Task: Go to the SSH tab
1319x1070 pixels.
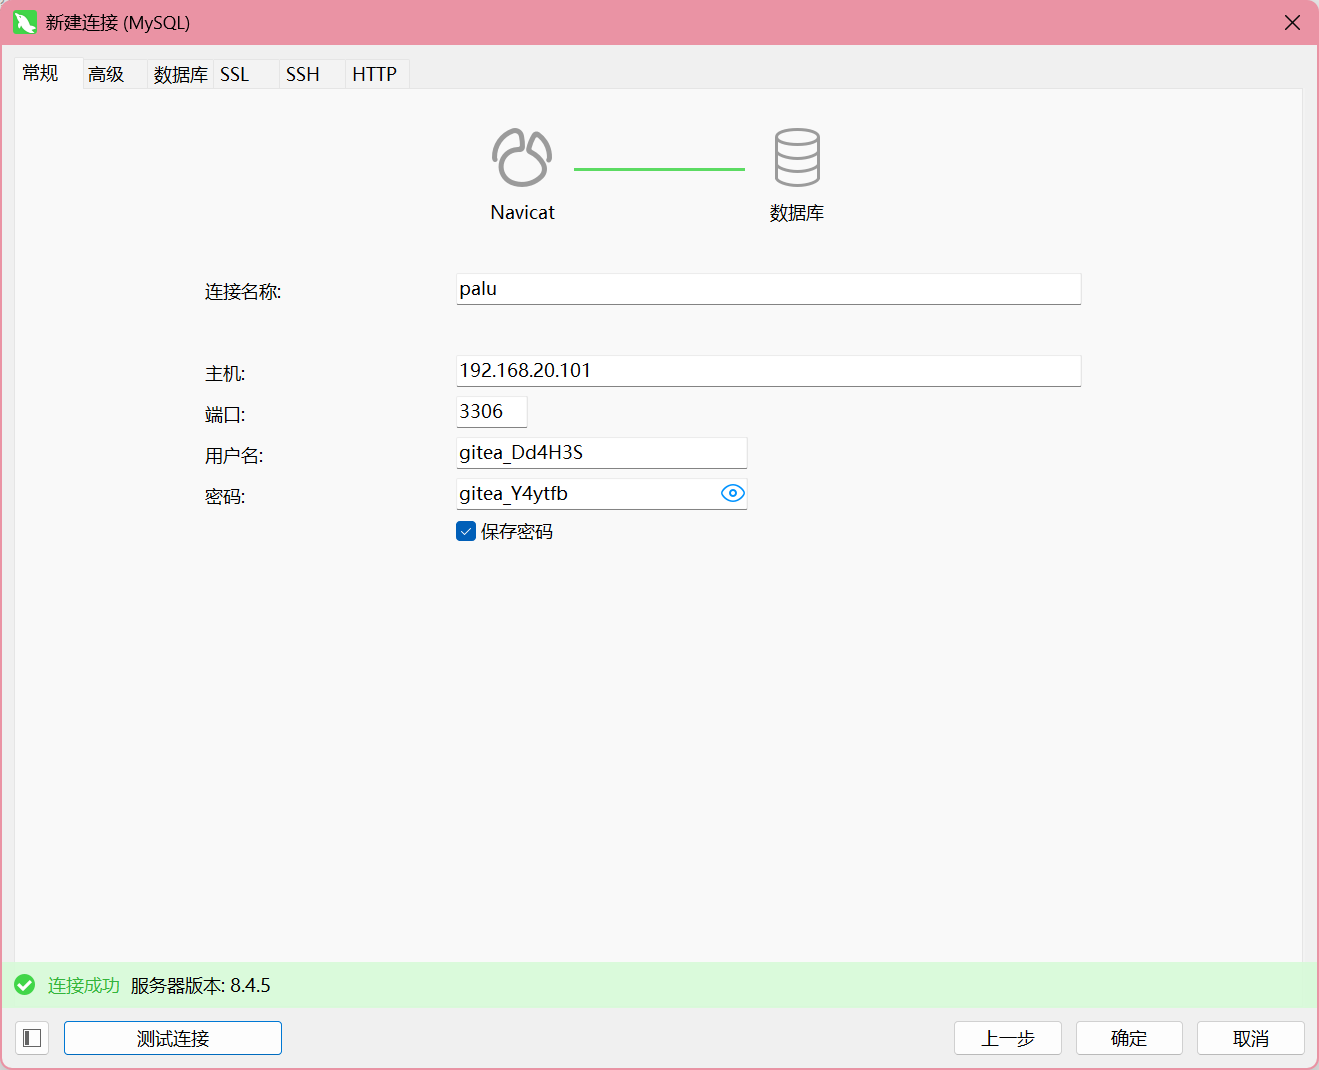Action: pos(303,74)
